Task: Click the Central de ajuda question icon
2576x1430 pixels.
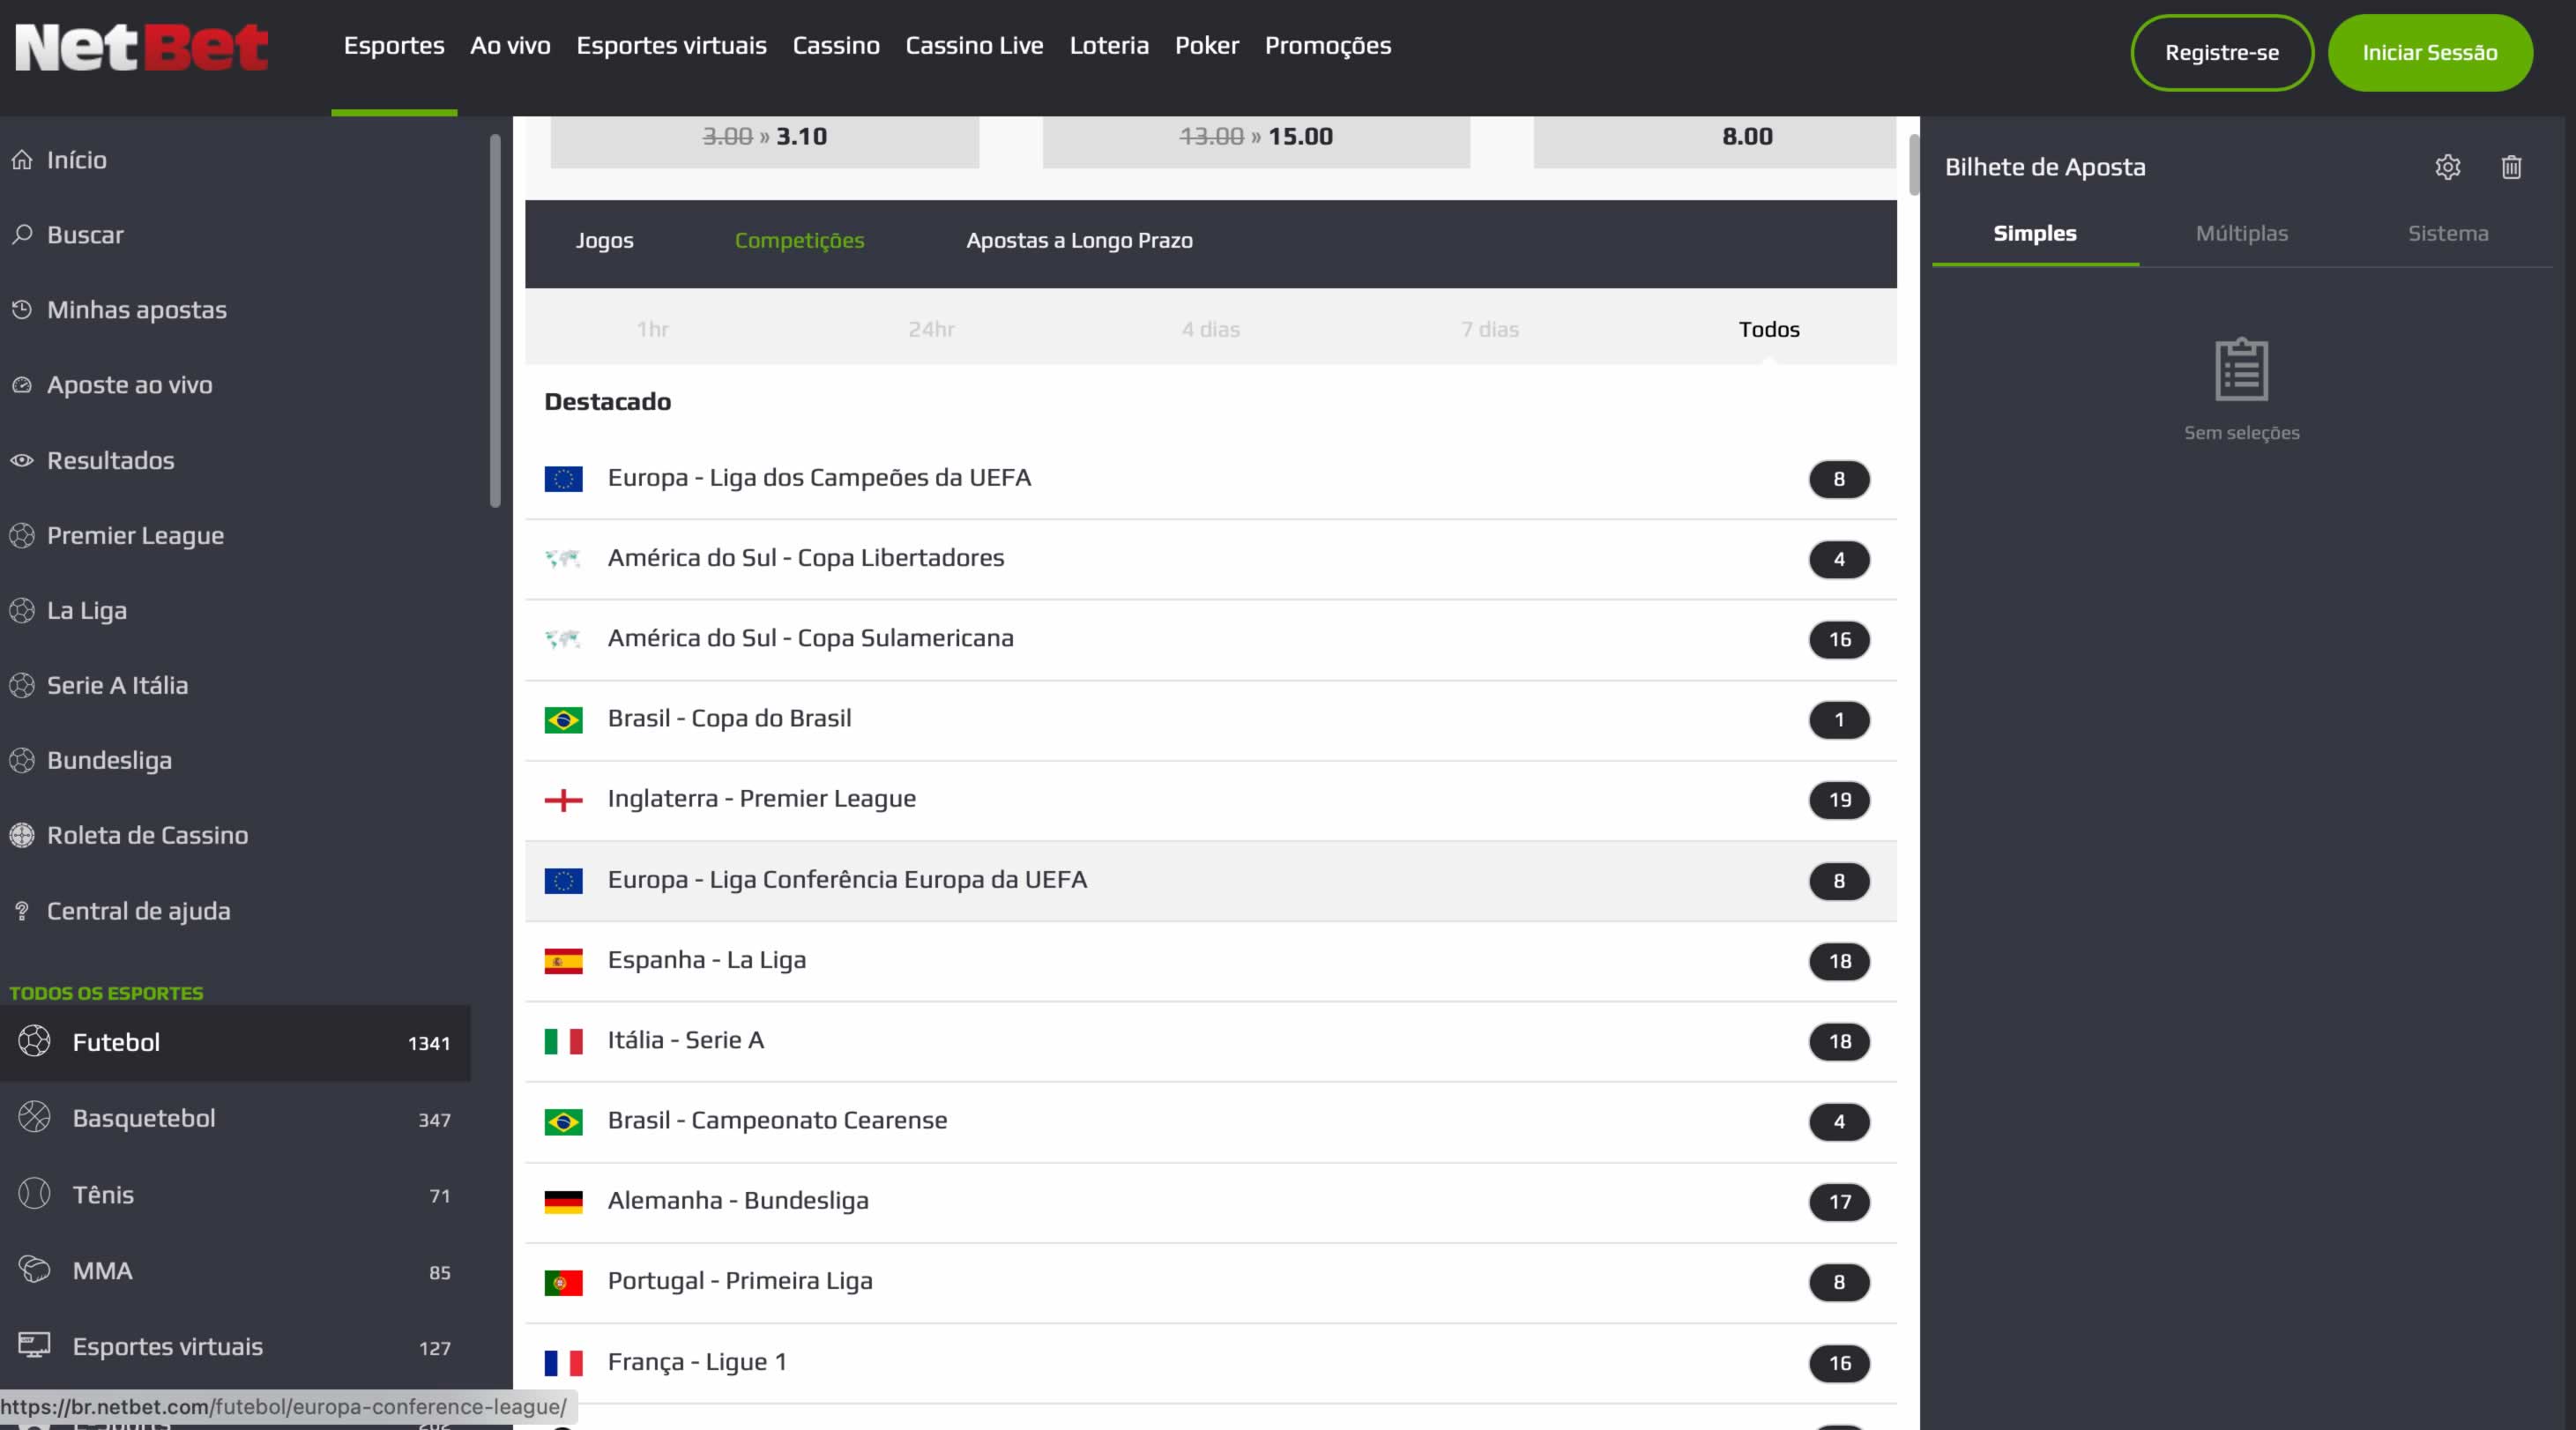Action: [x=22, y=911]
